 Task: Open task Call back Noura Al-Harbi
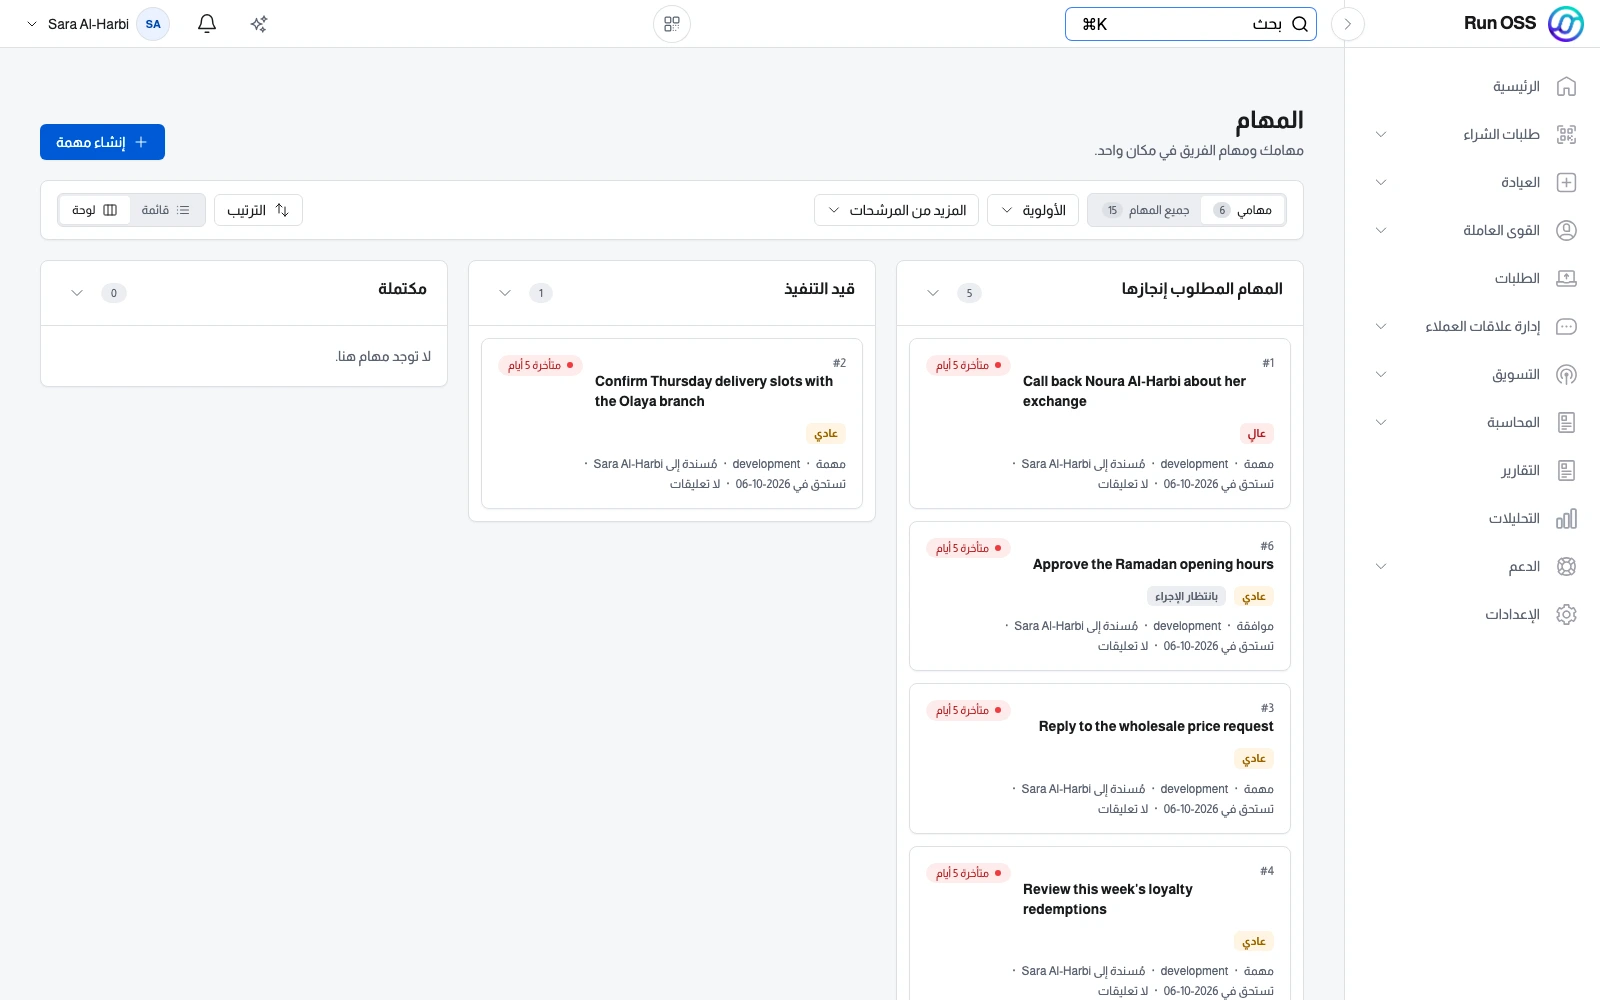pyautogui.click(x=1134, y=391)
